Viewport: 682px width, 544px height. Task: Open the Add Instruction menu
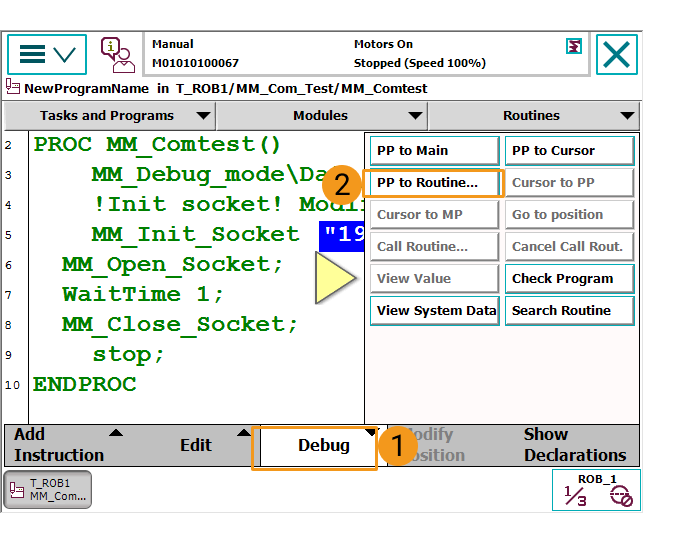pyautogui.click(x=62, y=445)
